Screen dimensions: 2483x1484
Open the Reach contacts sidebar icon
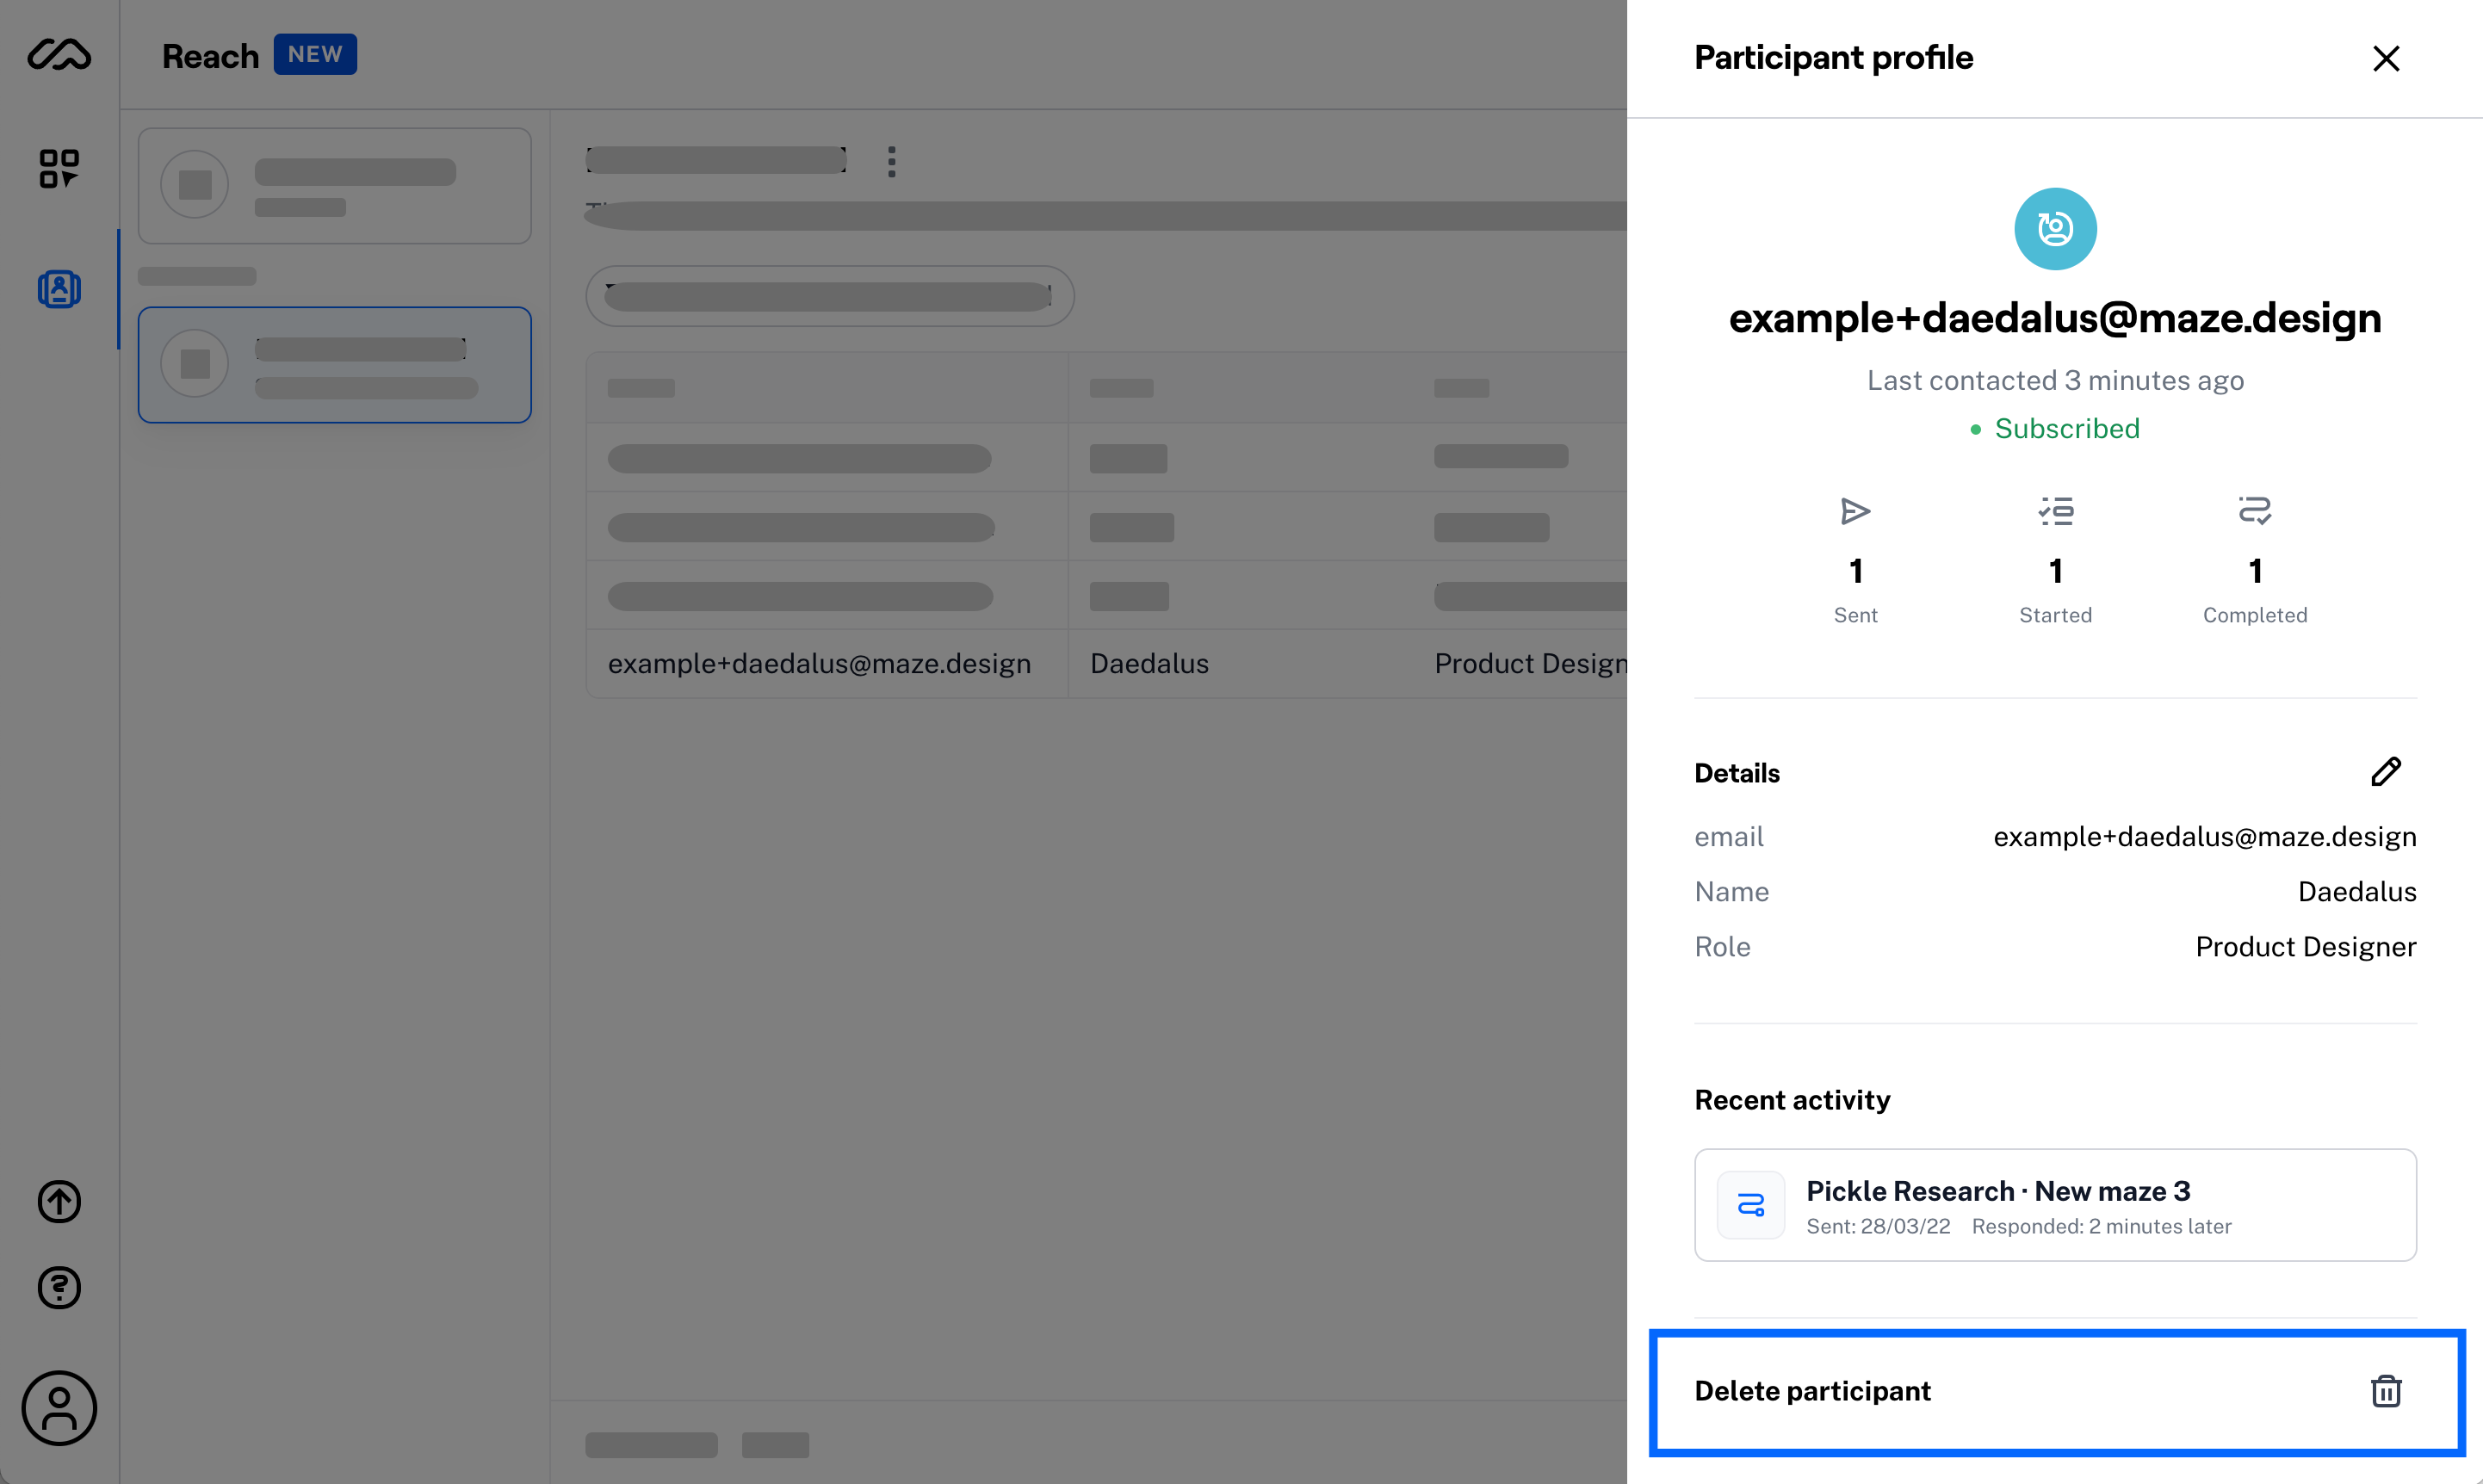(59, 289)
